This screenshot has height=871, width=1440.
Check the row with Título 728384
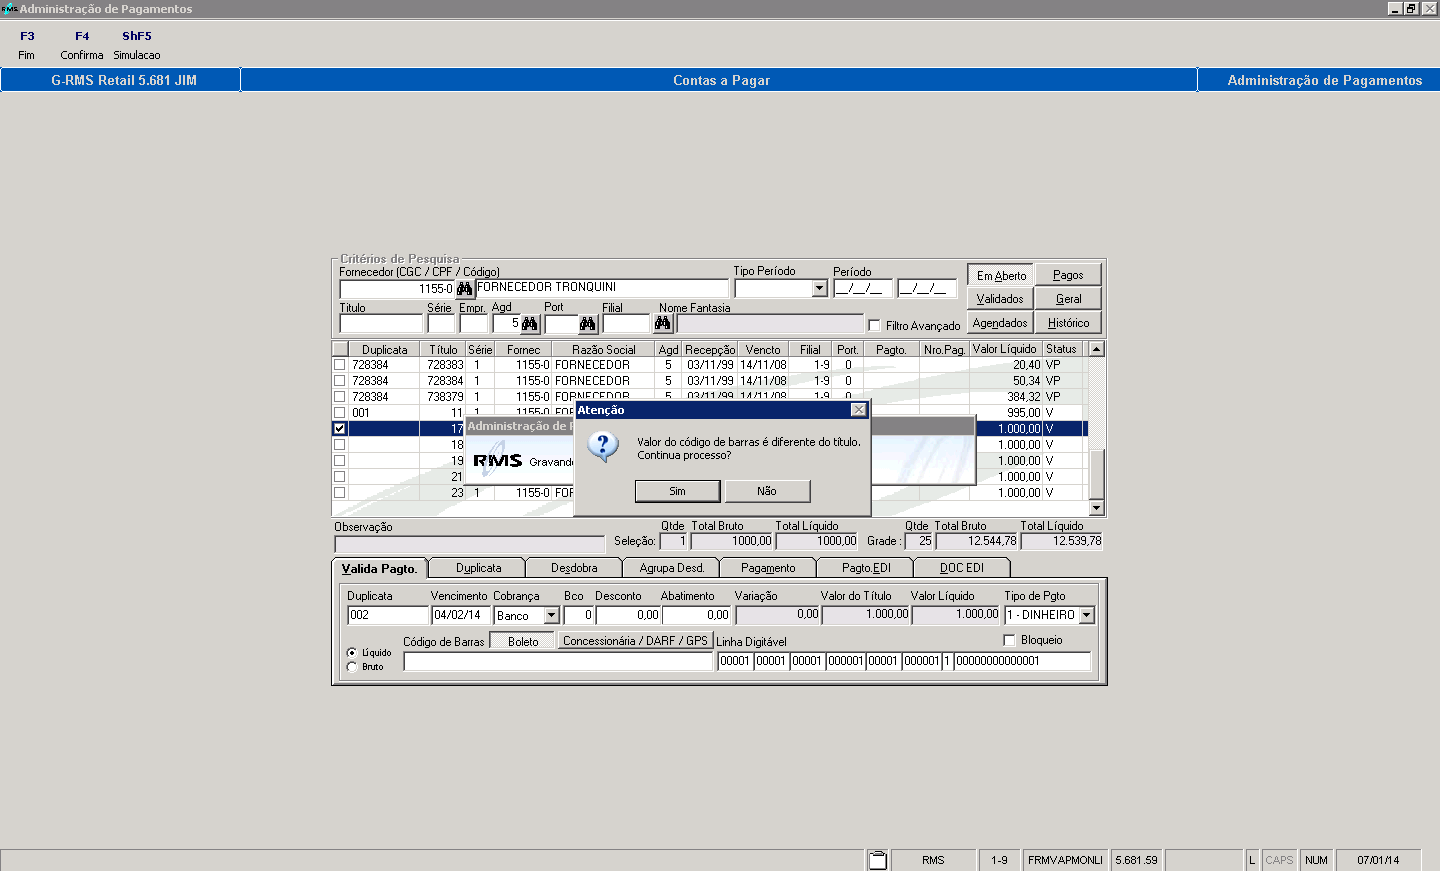click(339, 381)
